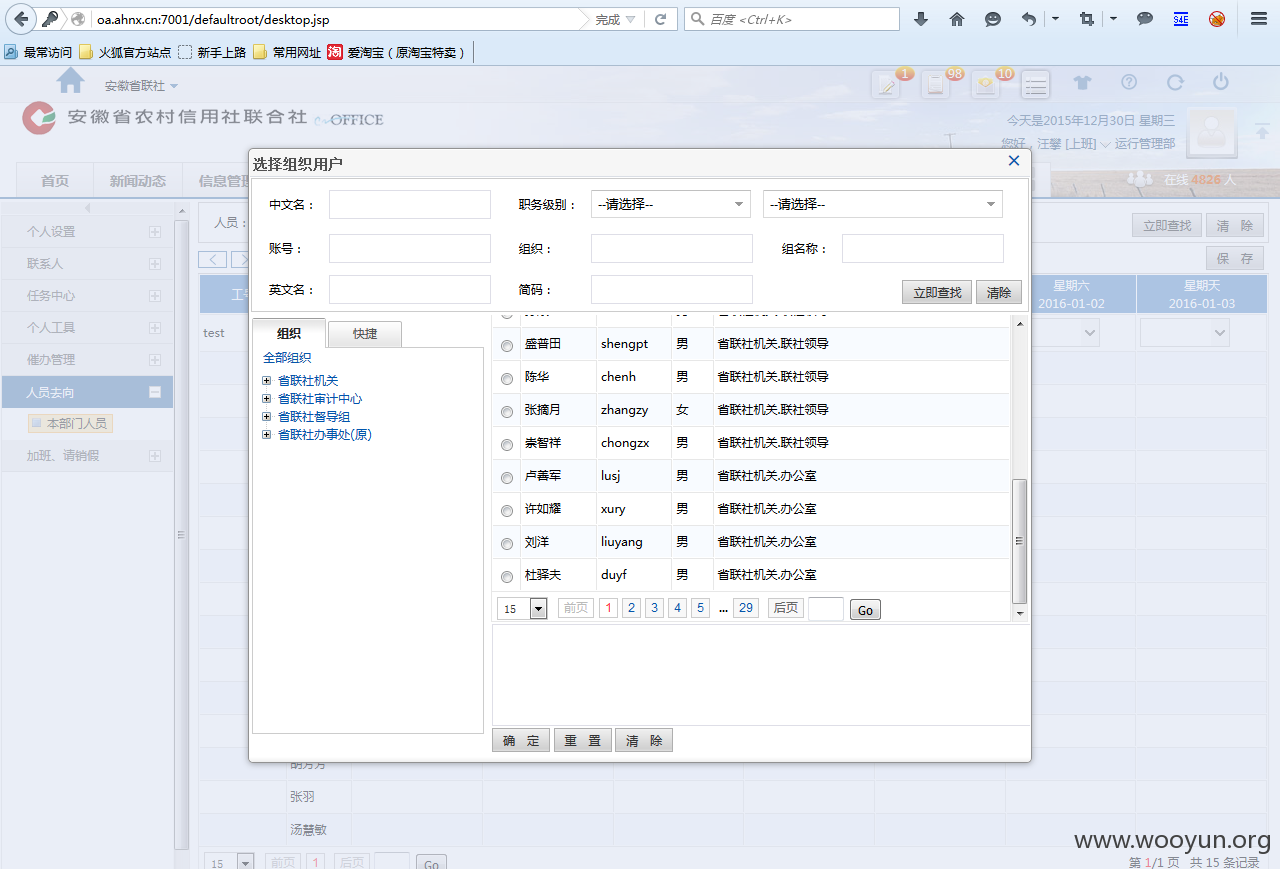Open the document icon with badge 98
The width and height of the screenshot is (1280, 869).
936,85
